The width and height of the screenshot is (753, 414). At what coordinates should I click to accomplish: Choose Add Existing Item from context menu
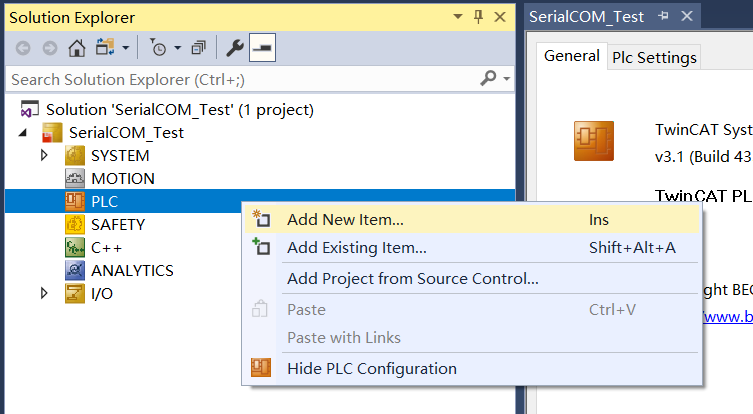tap(356, 247)
